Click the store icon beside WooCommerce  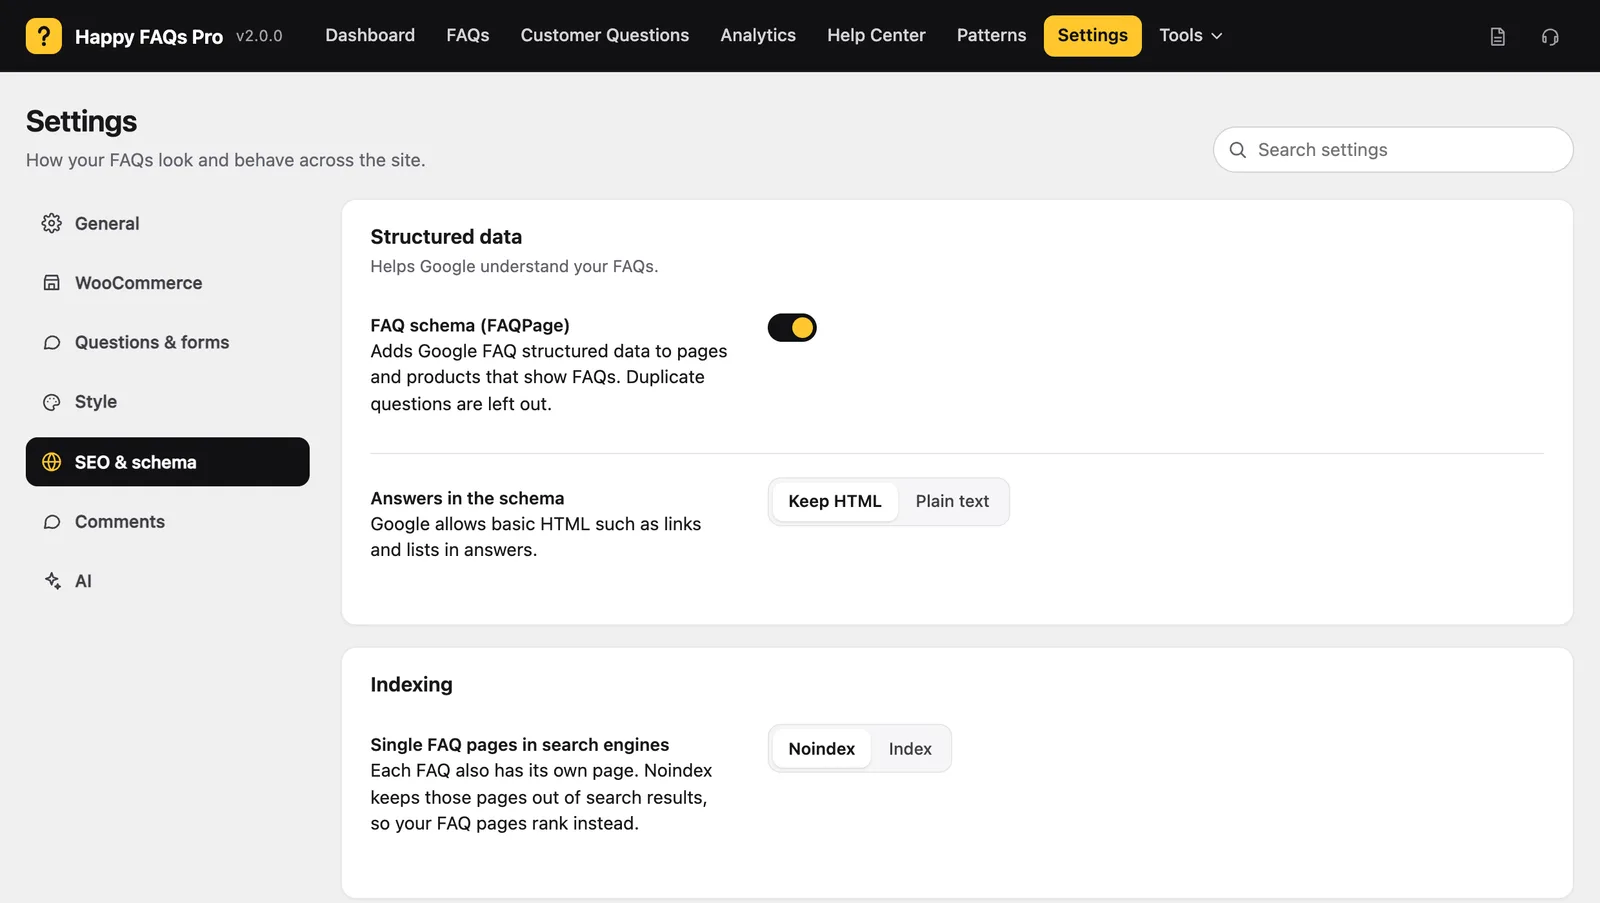[x=52, y=283]
